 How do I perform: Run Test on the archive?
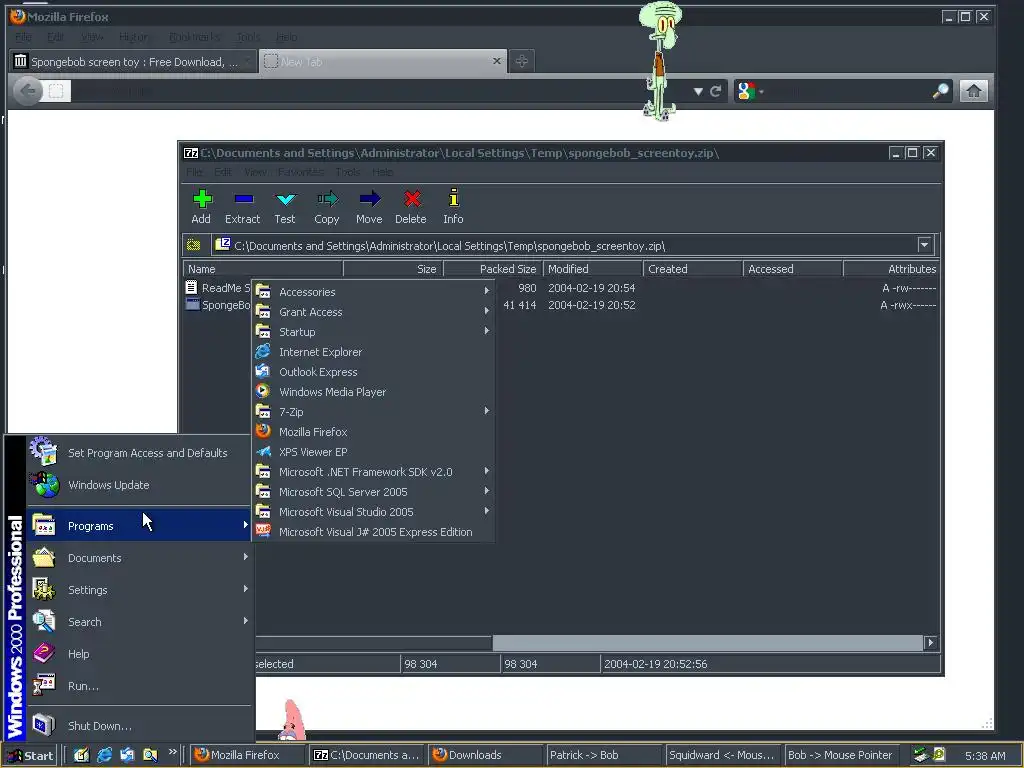(x=285, y=206)
